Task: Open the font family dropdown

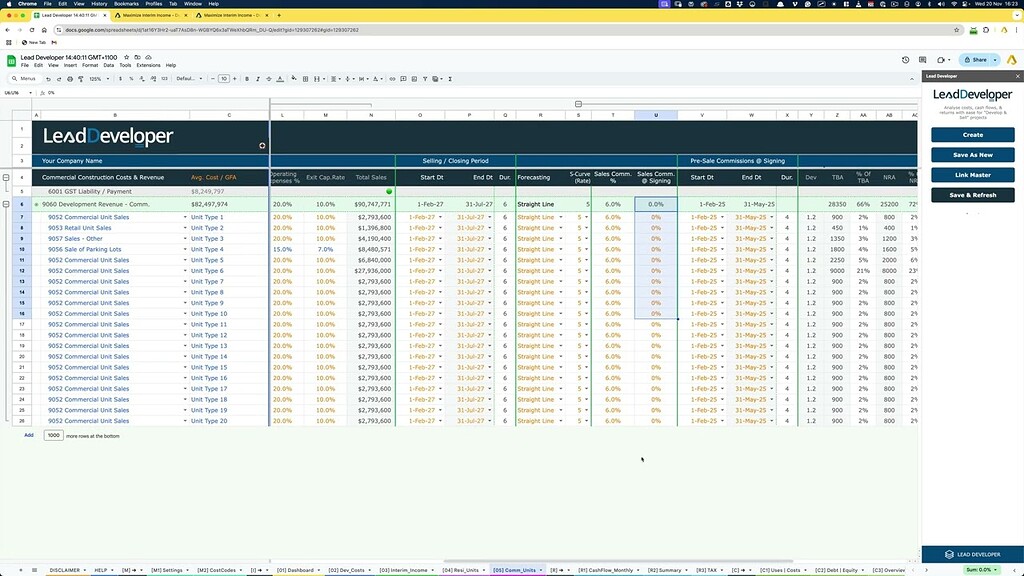Action: [x=189, y=79]
